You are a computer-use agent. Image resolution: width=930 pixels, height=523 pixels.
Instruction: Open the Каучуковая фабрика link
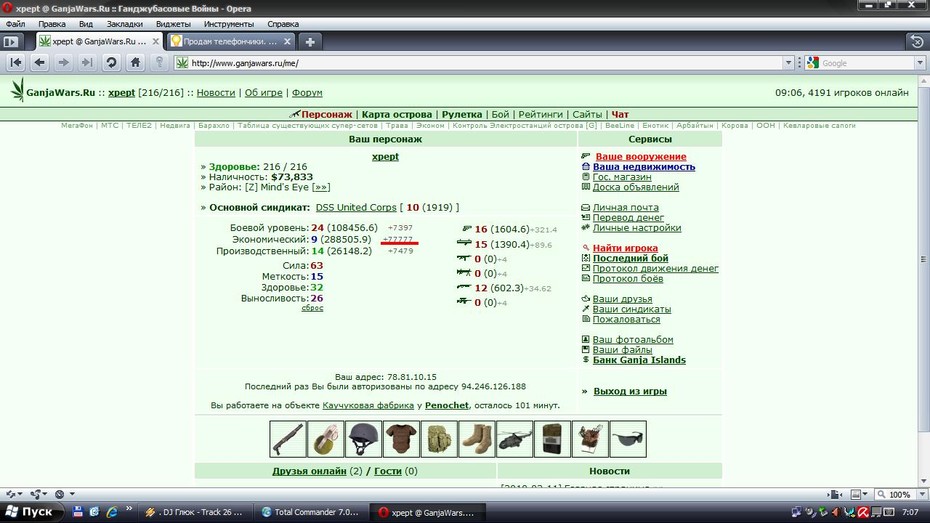tap(368, 406)
